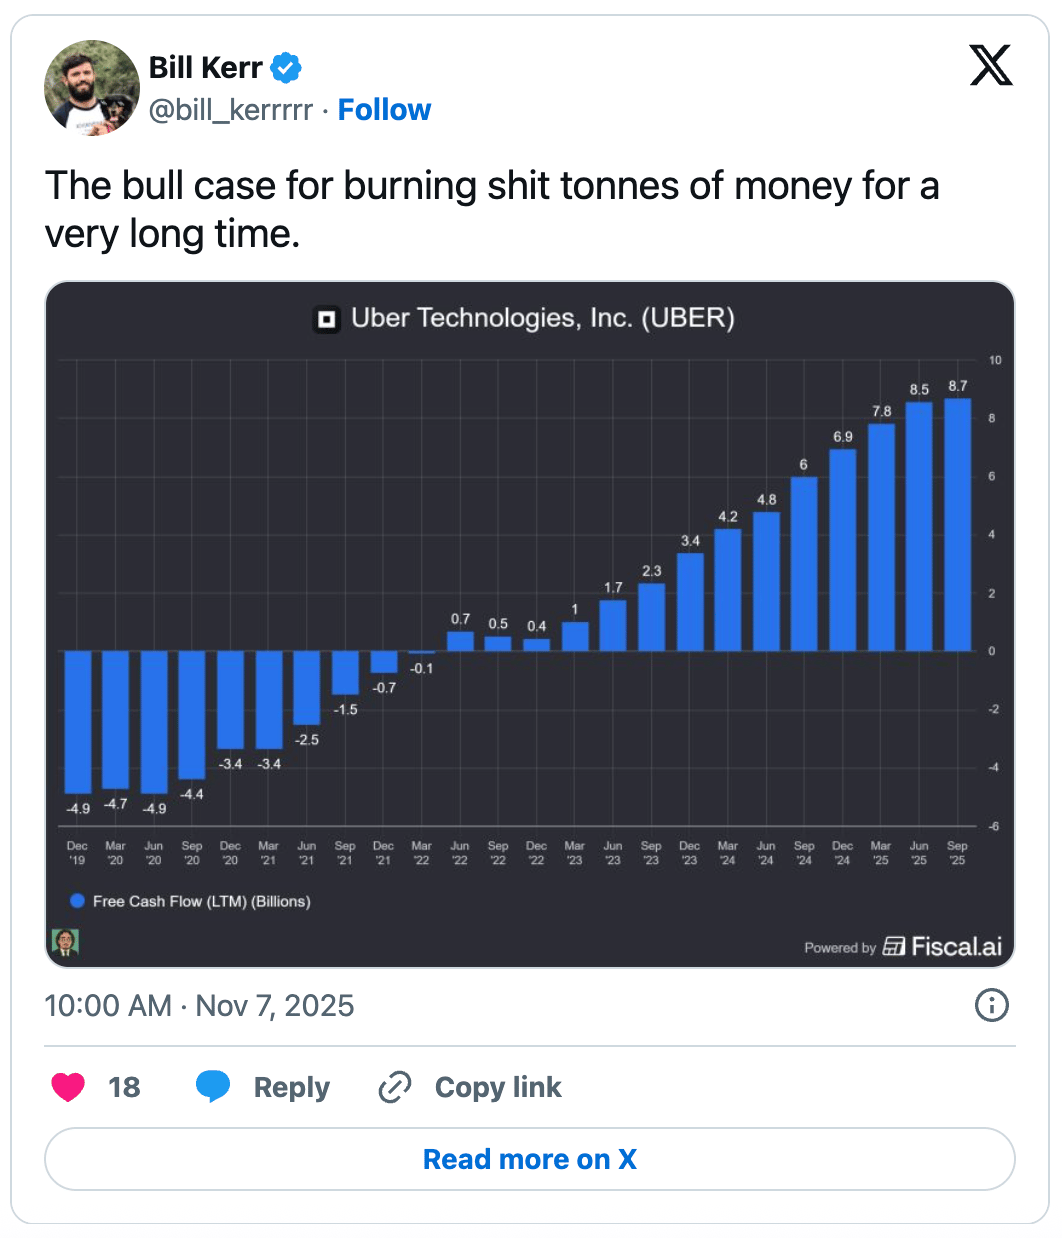This screenshot has width=1062, height=1238.
Task: Click the Read more on X button
Action: tap(530, 1159)
